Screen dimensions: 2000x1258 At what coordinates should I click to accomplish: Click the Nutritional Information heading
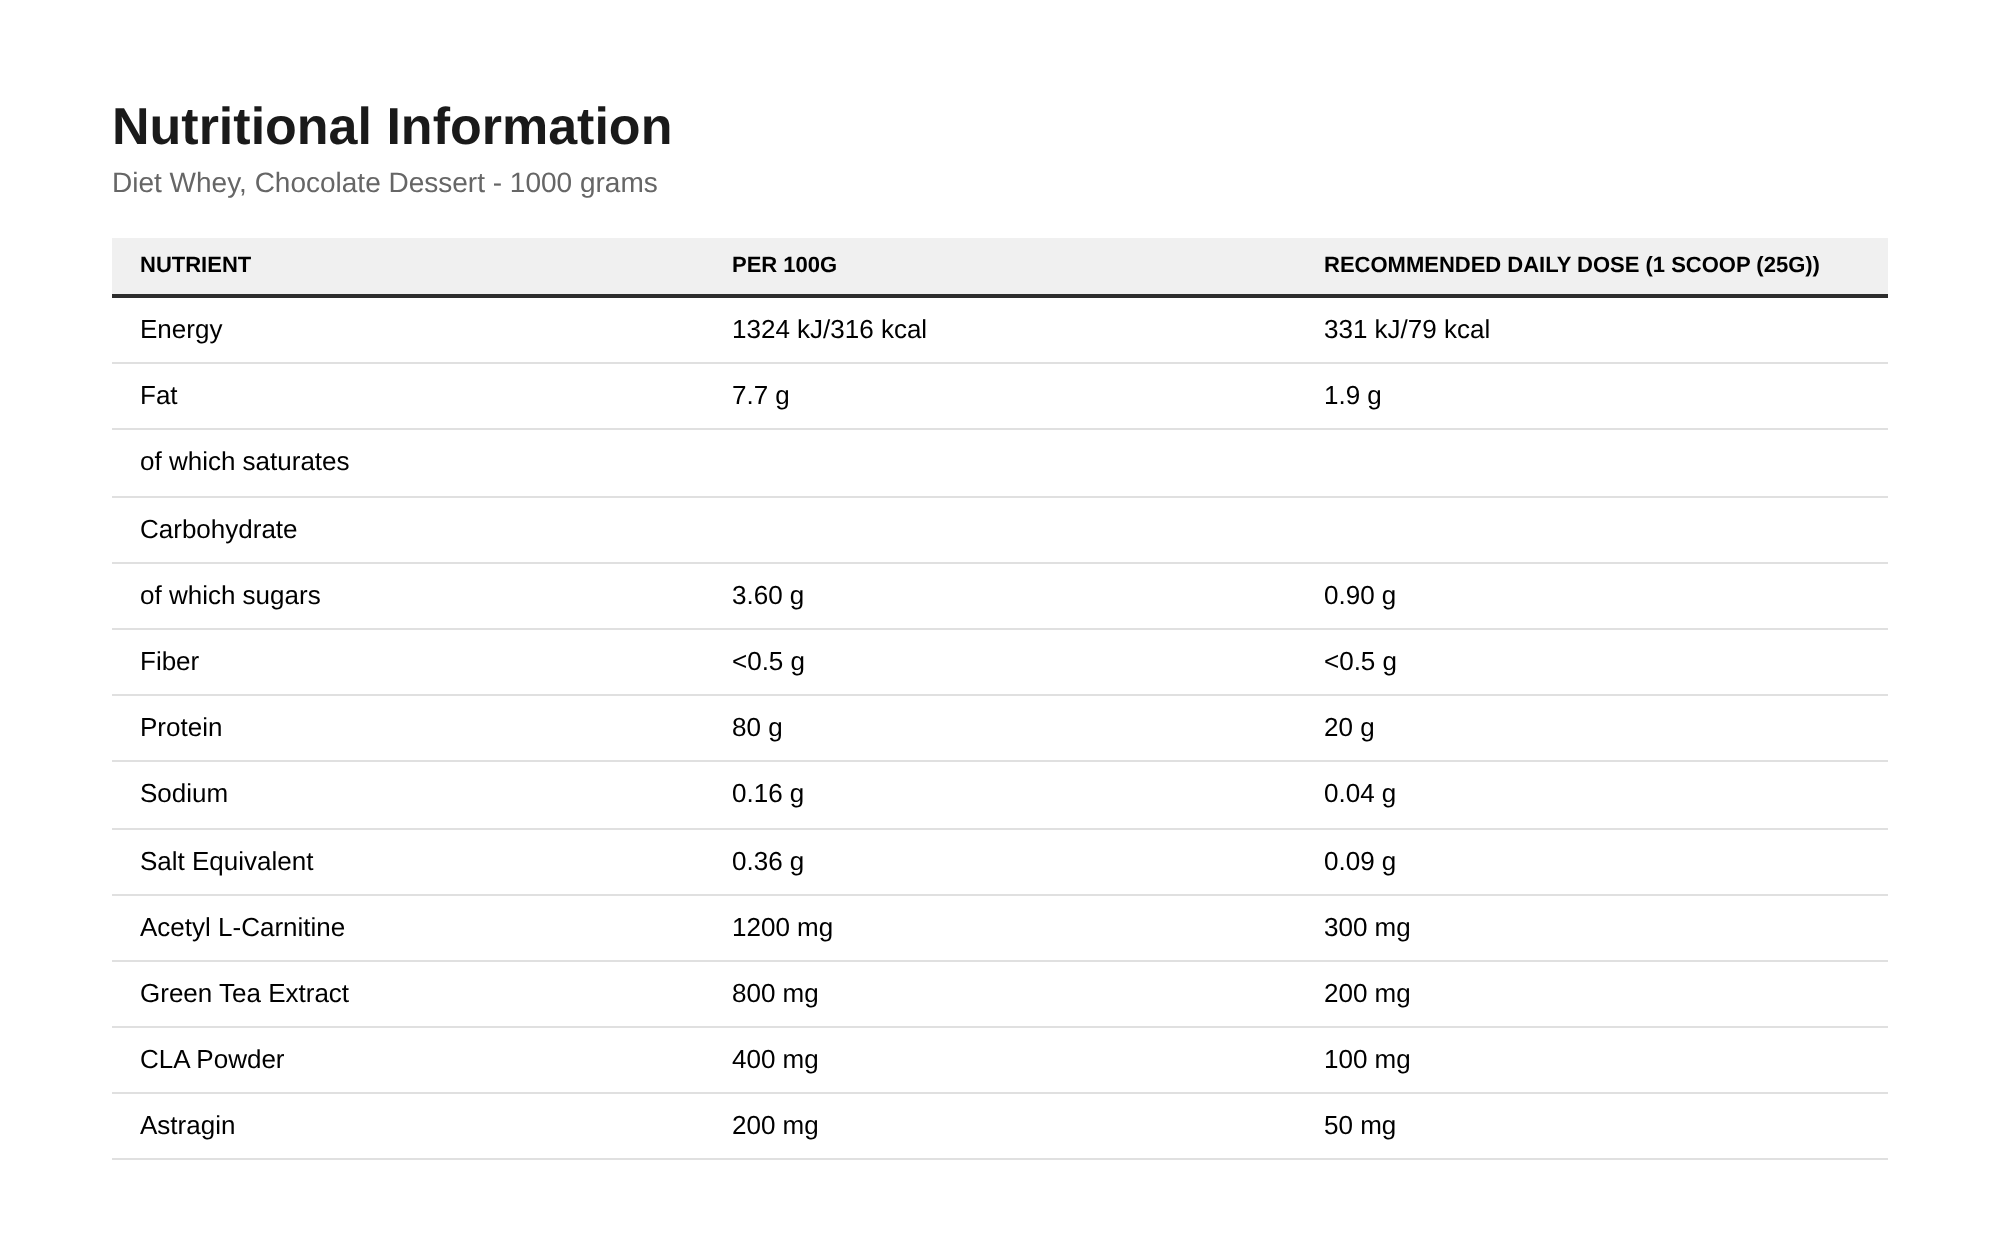pyautogui.click(x=392, y=127)
